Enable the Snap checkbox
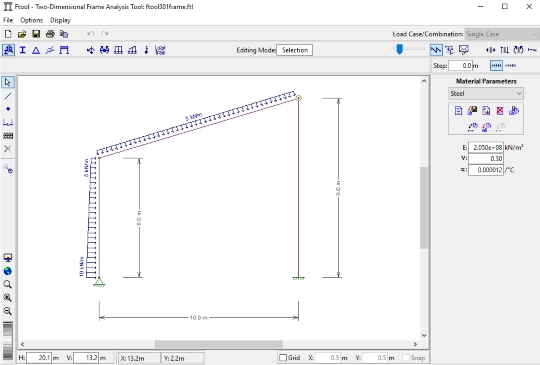 (x=406, y=358)
